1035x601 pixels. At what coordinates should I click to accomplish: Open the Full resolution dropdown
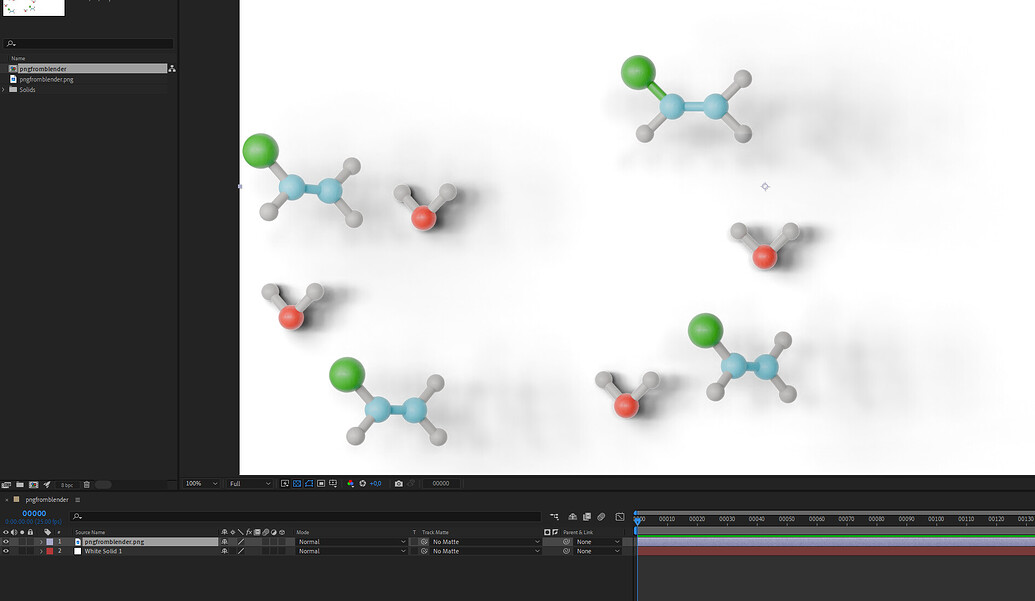(x=250, y=484)
